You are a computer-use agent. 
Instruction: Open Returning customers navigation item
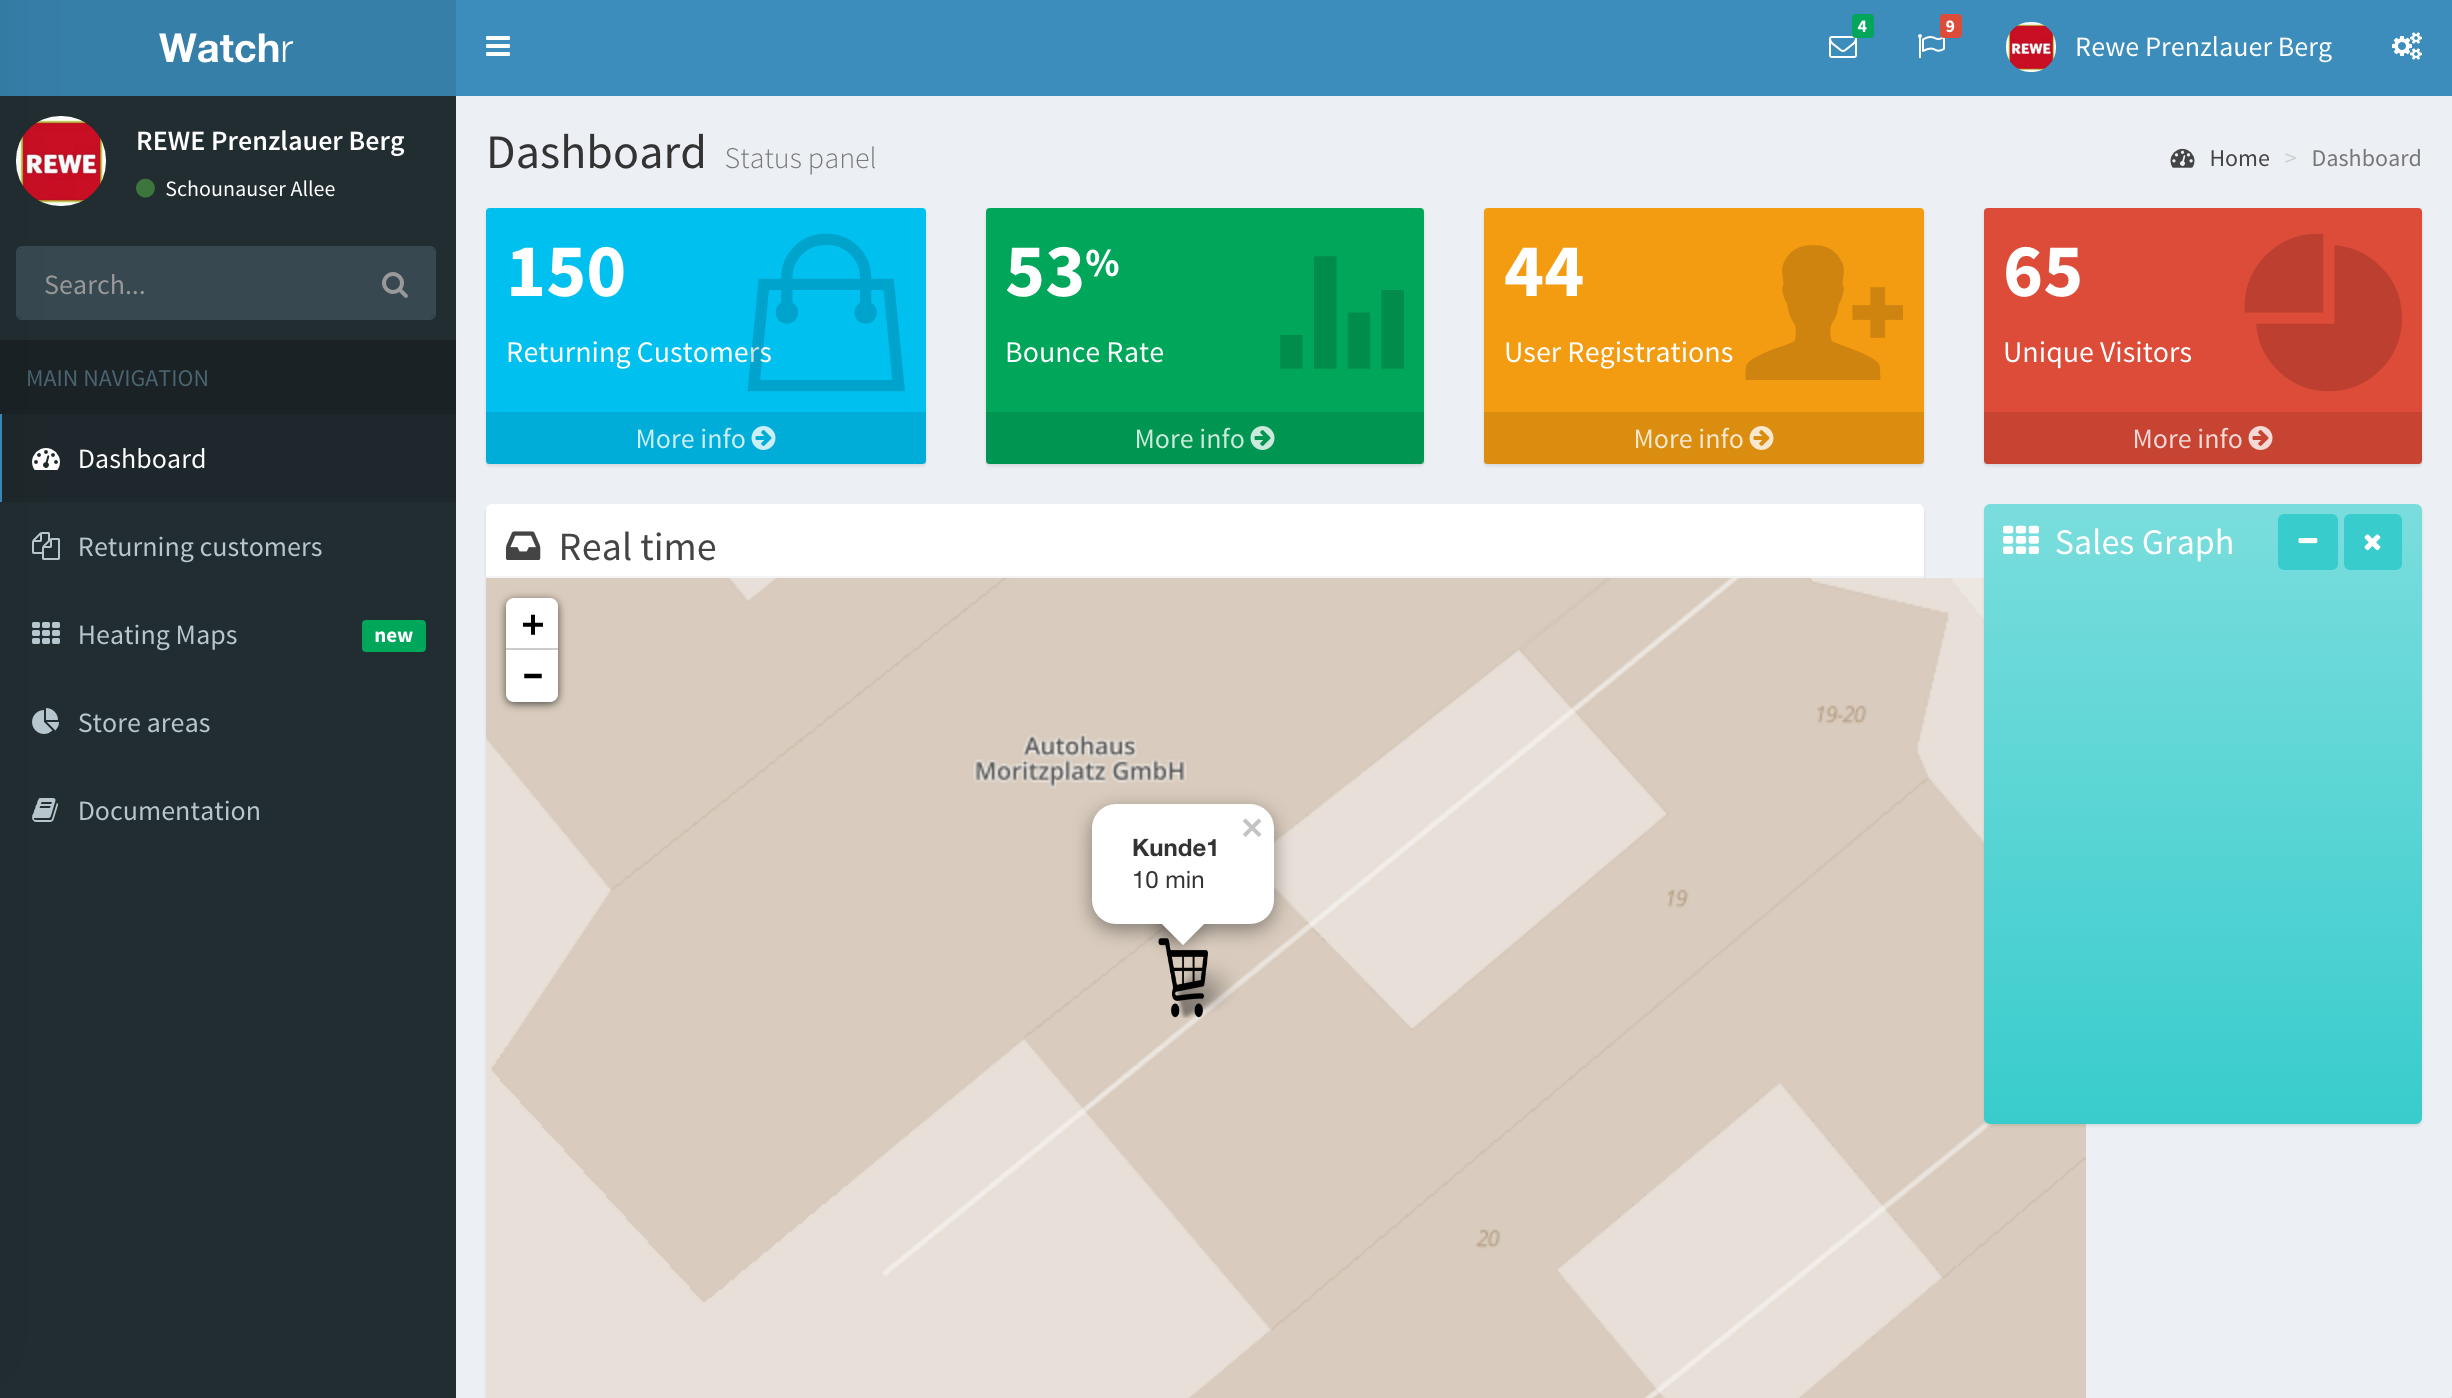point(200,547)
